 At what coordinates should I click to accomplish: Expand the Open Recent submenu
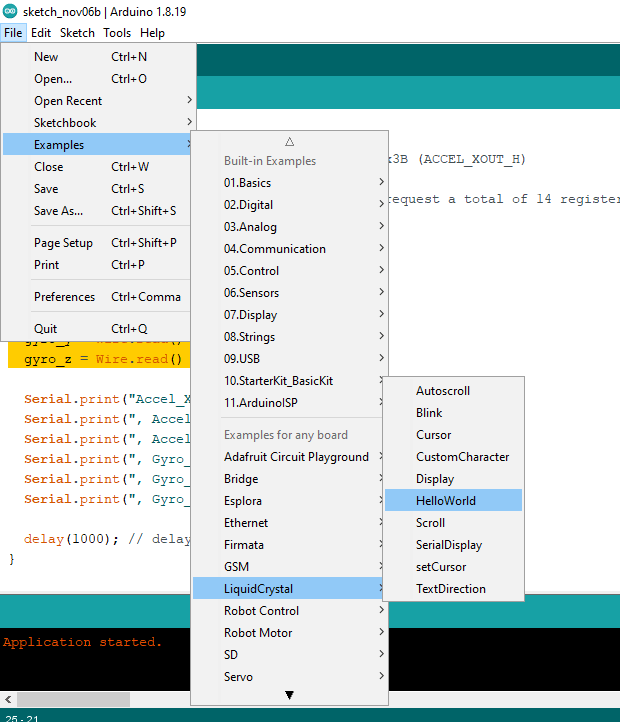pos(97,101)
